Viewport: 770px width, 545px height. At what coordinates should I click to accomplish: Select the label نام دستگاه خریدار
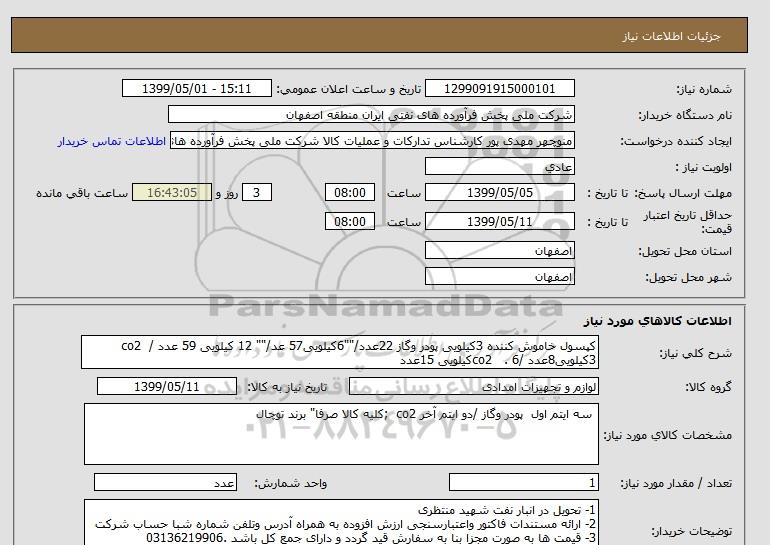click(685, 115)
